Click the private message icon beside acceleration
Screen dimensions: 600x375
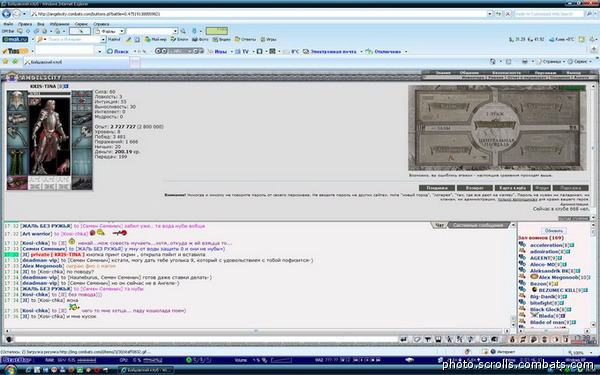coord(522,245)
